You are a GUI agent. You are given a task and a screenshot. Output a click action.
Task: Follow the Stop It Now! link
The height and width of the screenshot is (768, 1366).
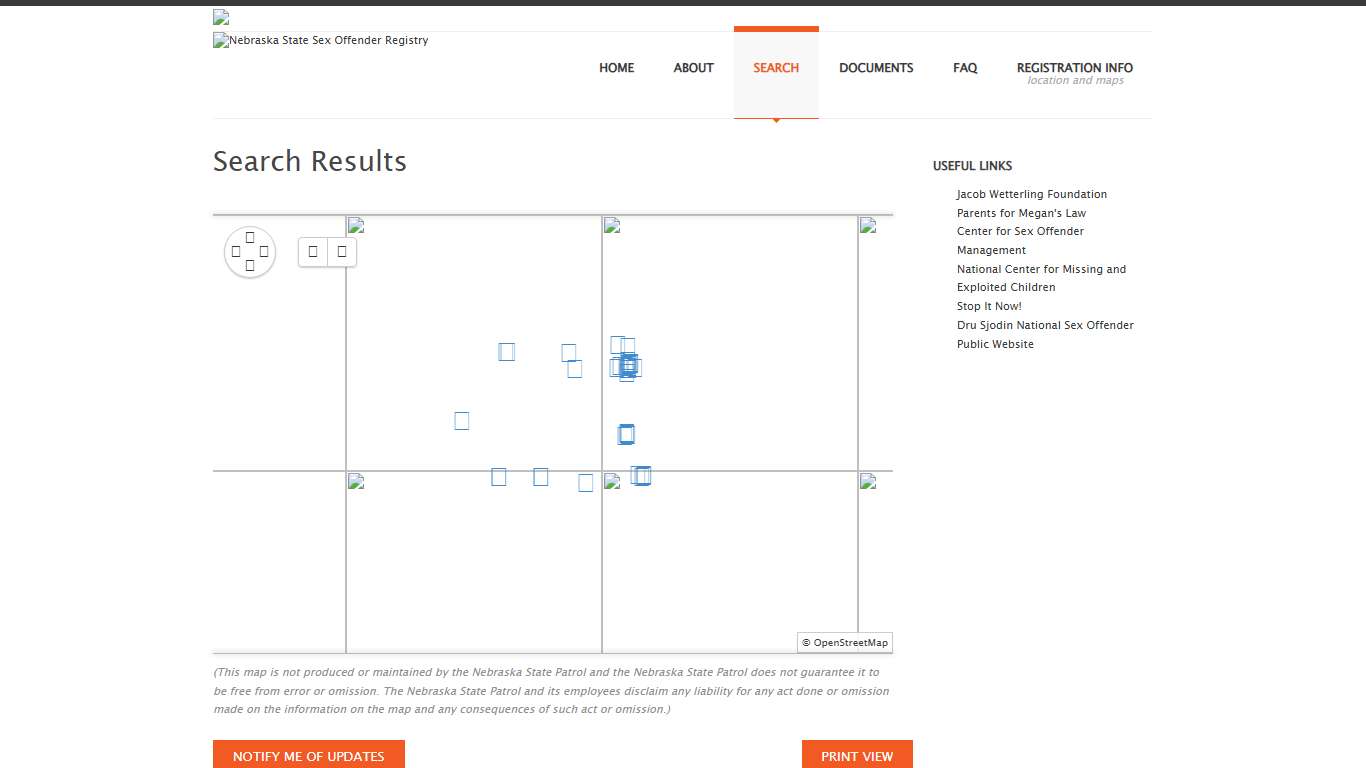[989, 307]
